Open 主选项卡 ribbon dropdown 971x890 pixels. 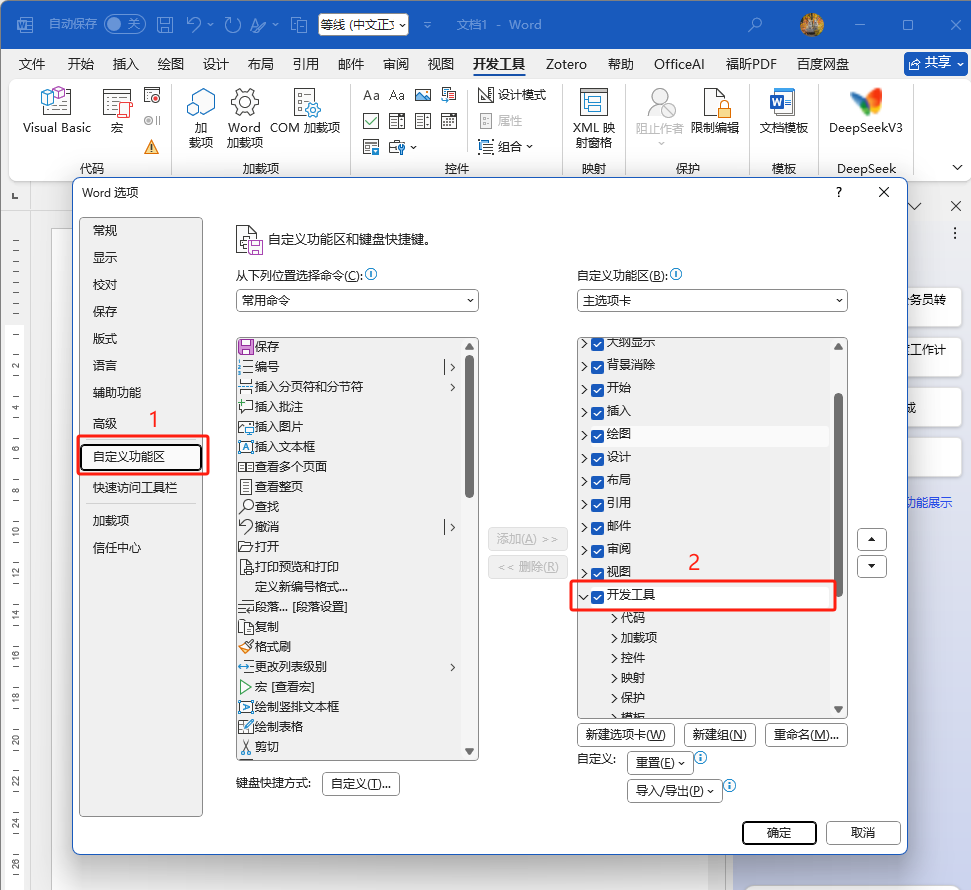[x=712, y=300]
